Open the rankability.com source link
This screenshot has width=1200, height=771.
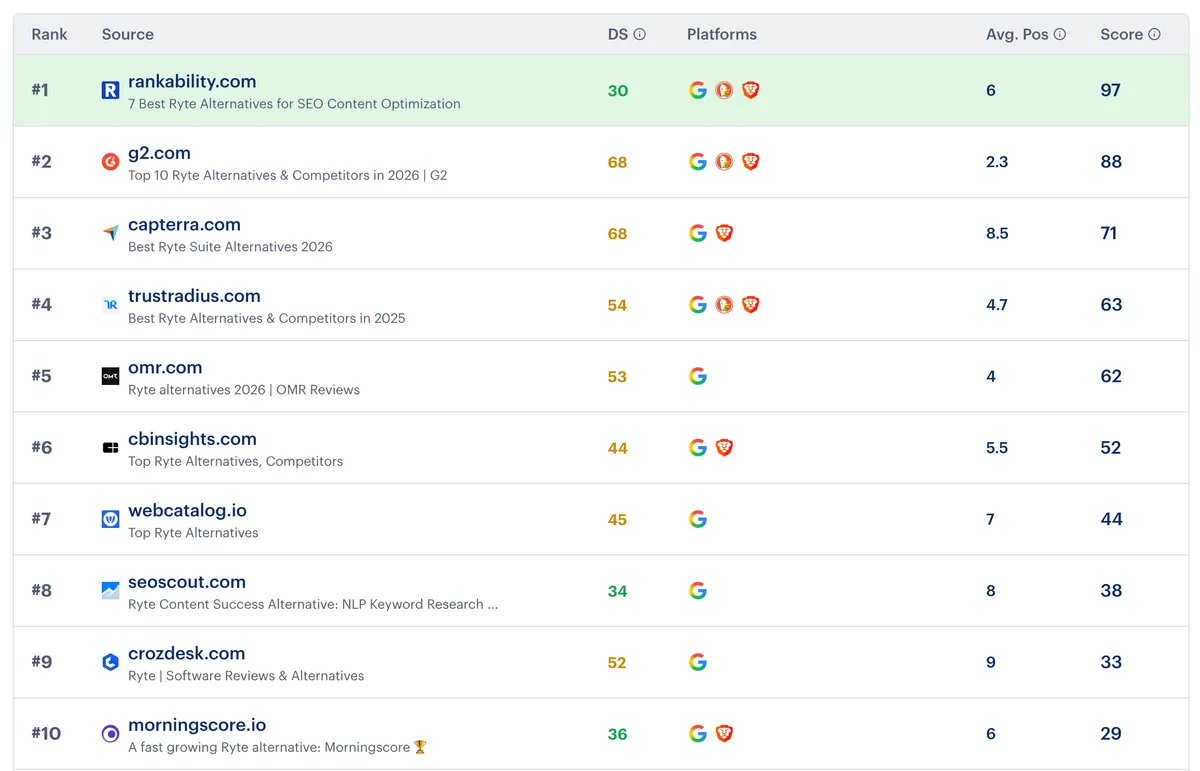pos(192,81)
